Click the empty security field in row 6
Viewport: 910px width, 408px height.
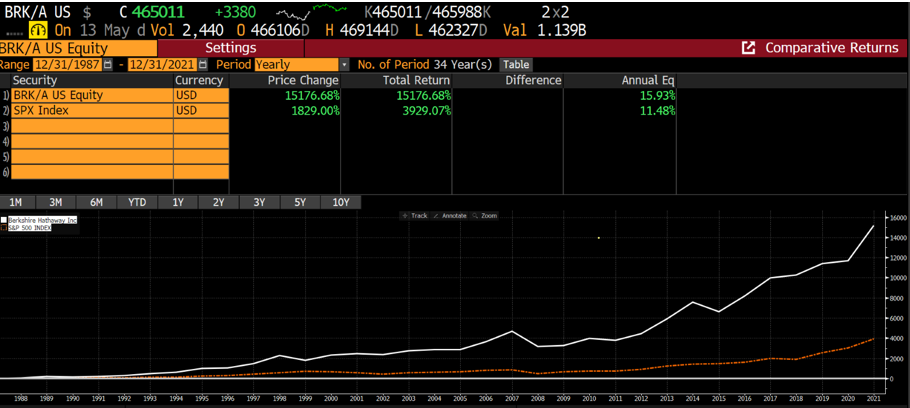point(92,172)
